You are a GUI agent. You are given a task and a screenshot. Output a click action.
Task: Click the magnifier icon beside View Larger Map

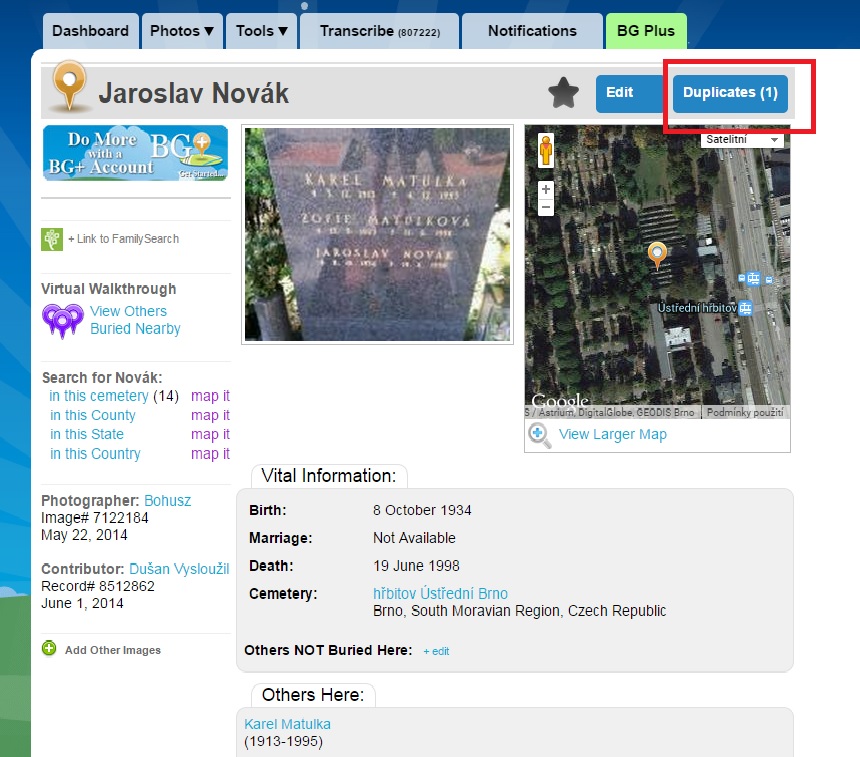540,435
